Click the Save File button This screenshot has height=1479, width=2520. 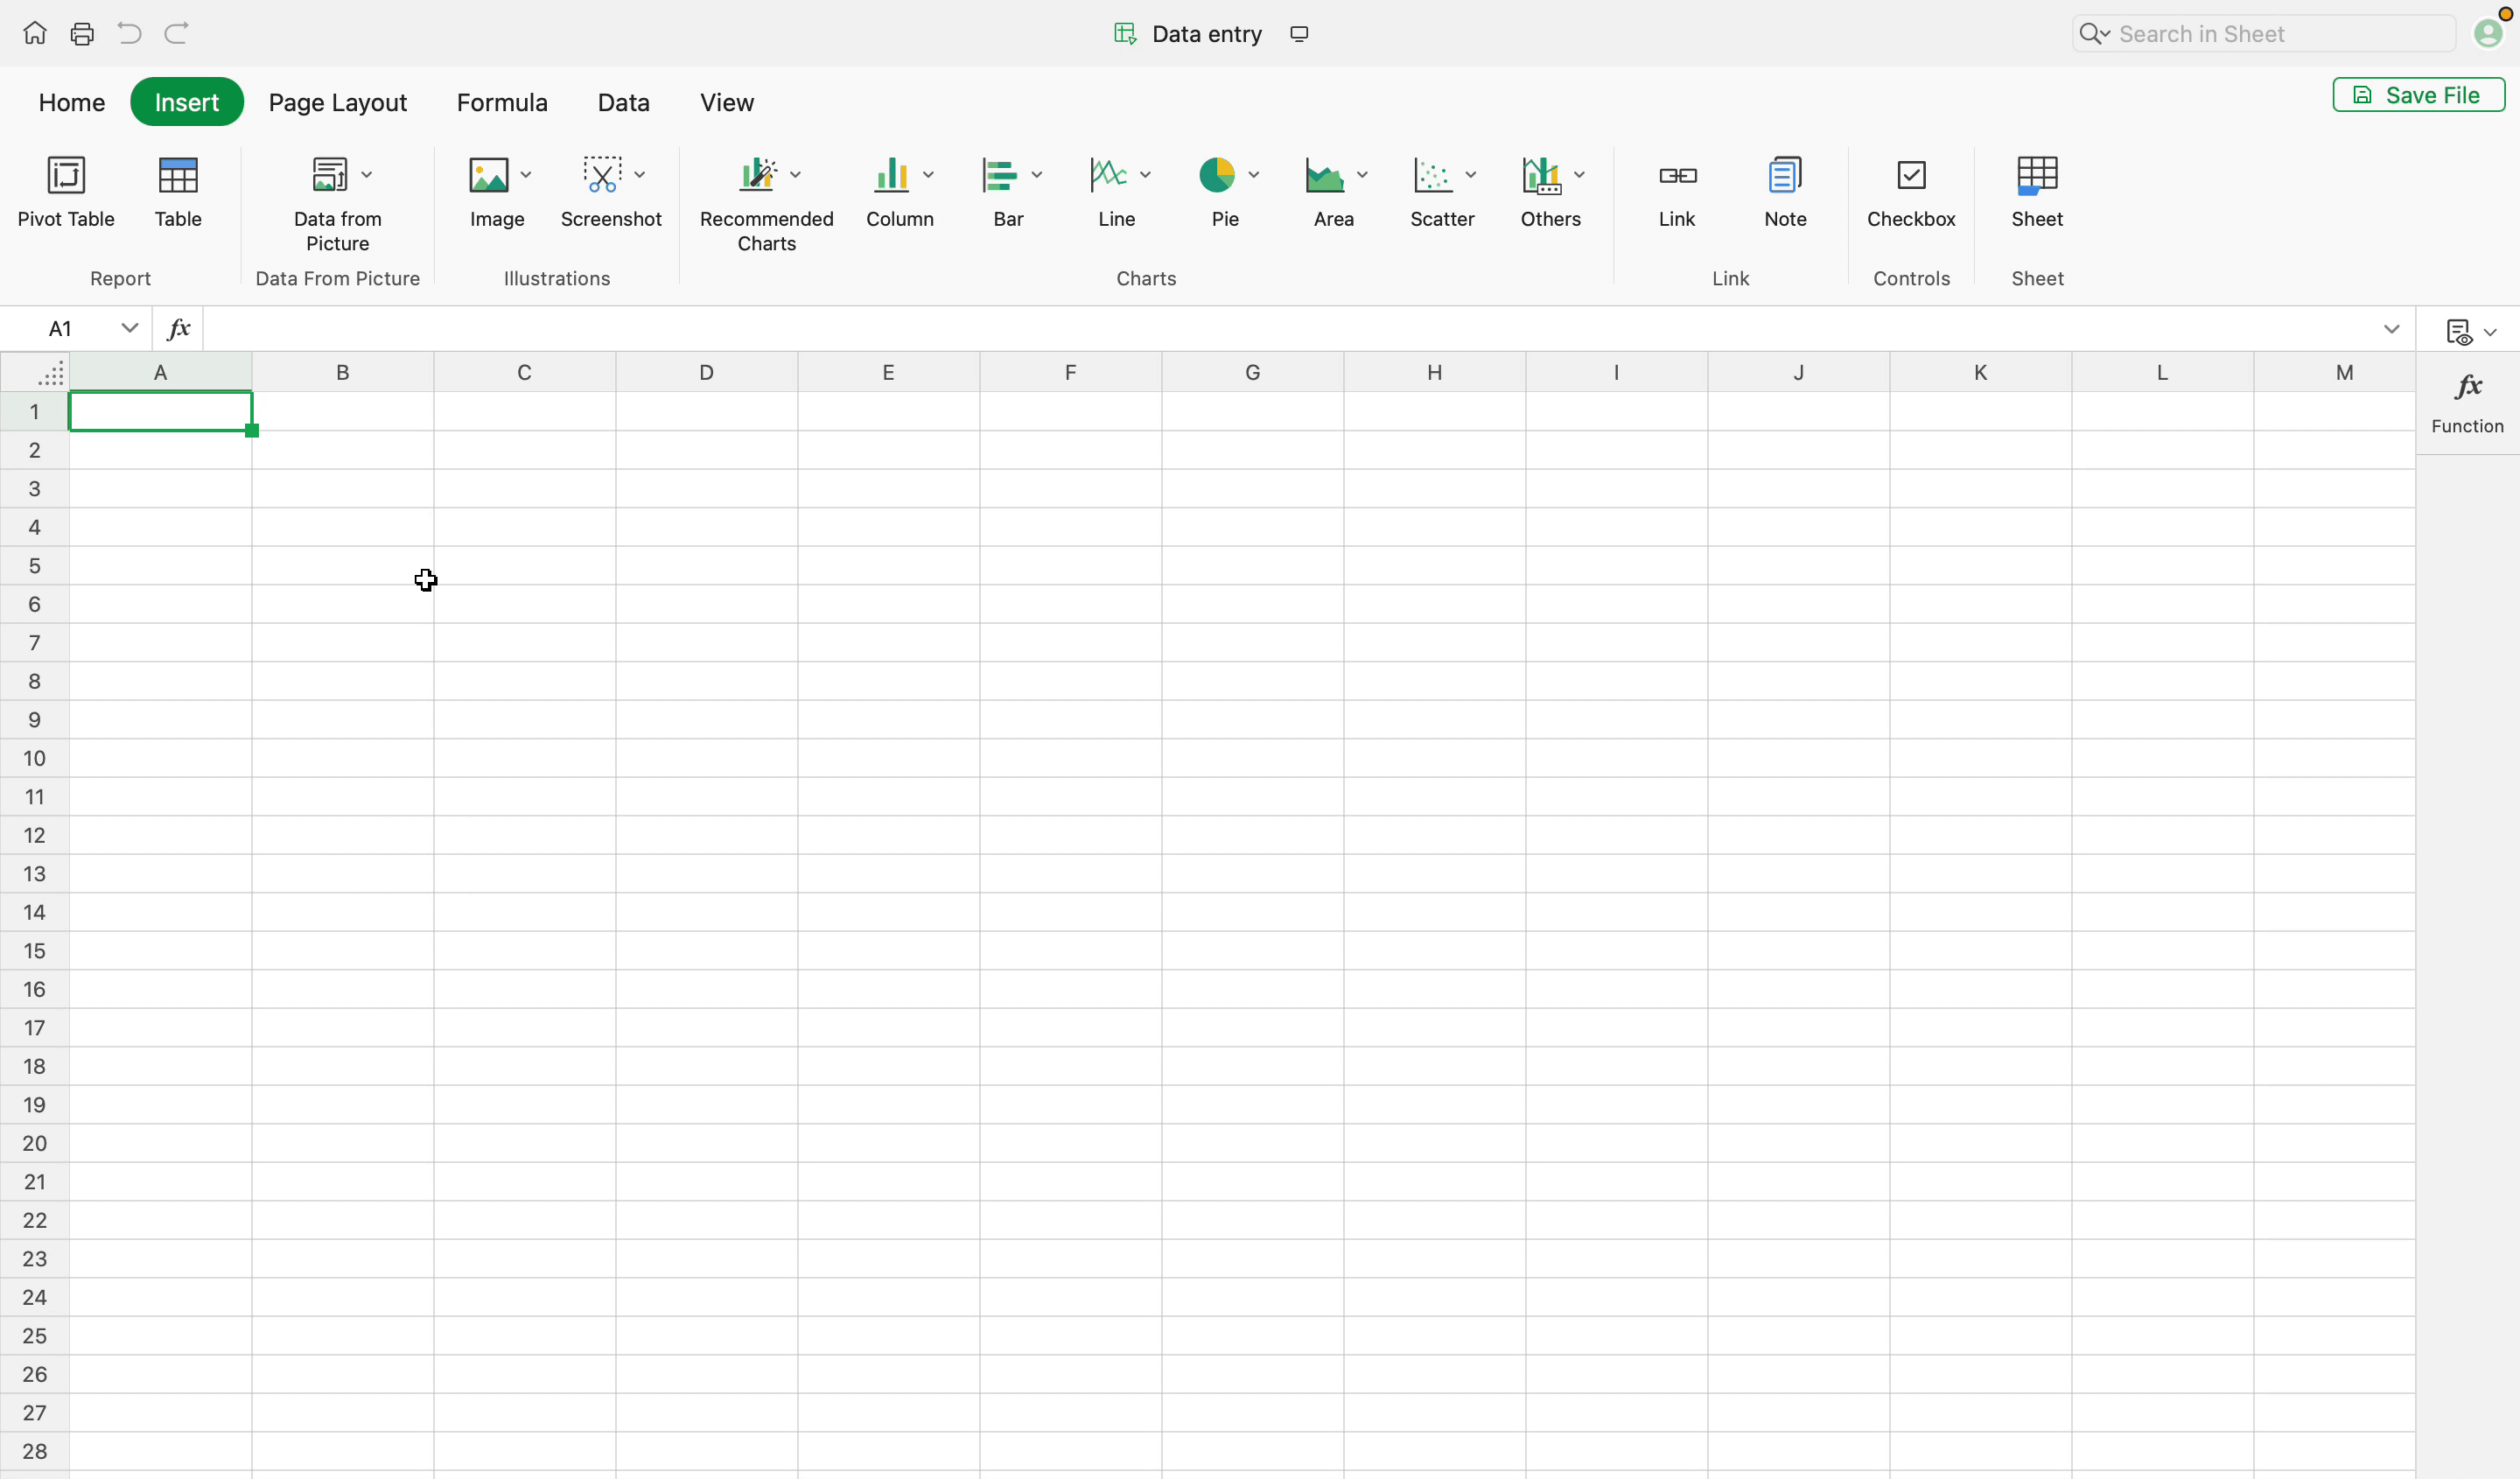coord(2418,95)
